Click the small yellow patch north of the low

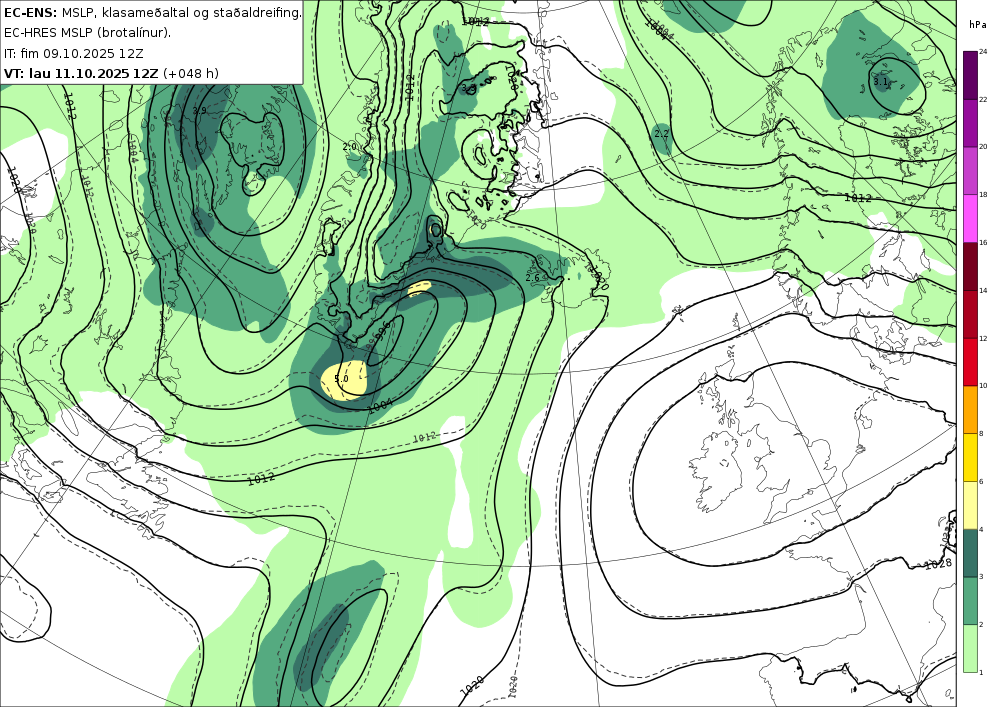[419, 288]
